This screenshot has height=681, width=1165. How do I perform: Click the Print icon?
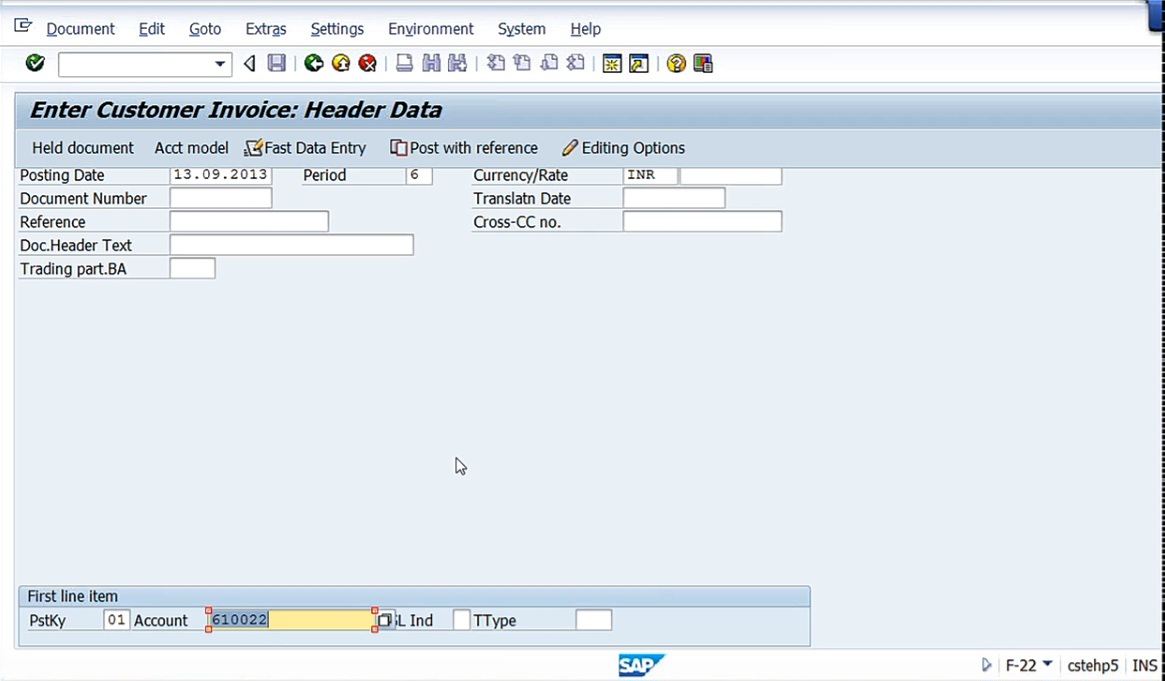(404, 63)
